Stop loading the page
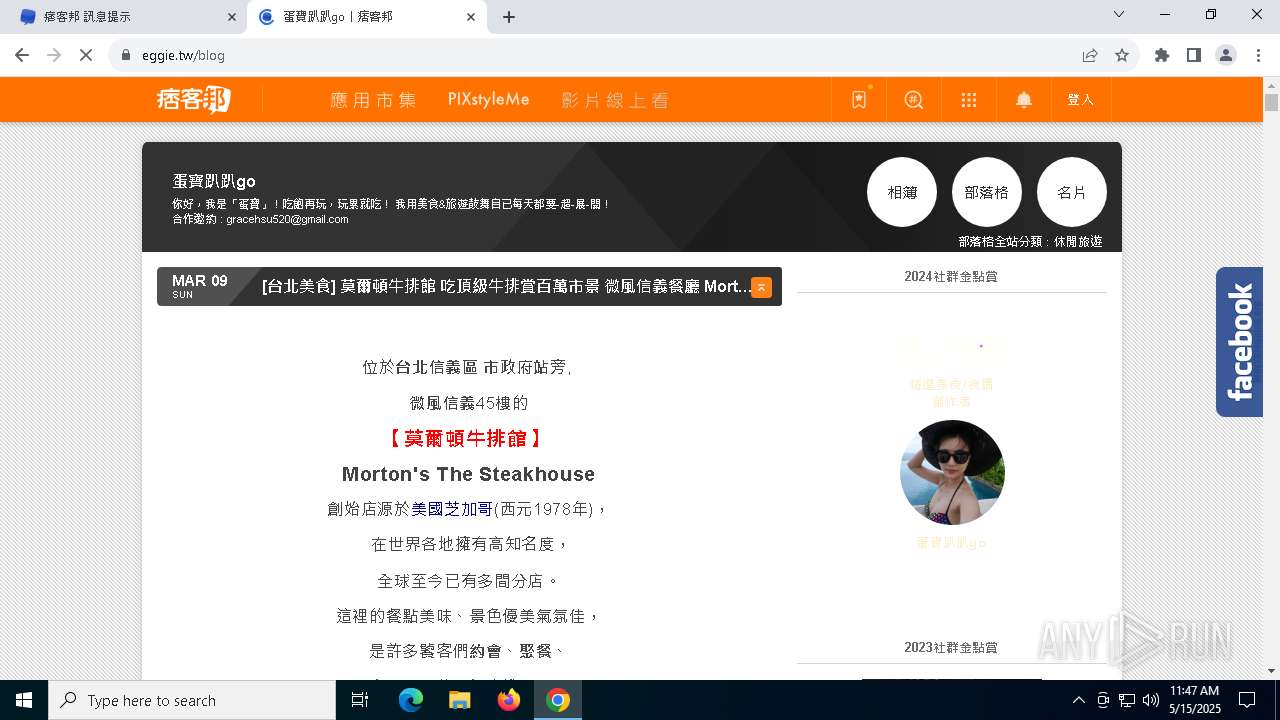Viewport: 1280px width, 720px height. point(86,55)
